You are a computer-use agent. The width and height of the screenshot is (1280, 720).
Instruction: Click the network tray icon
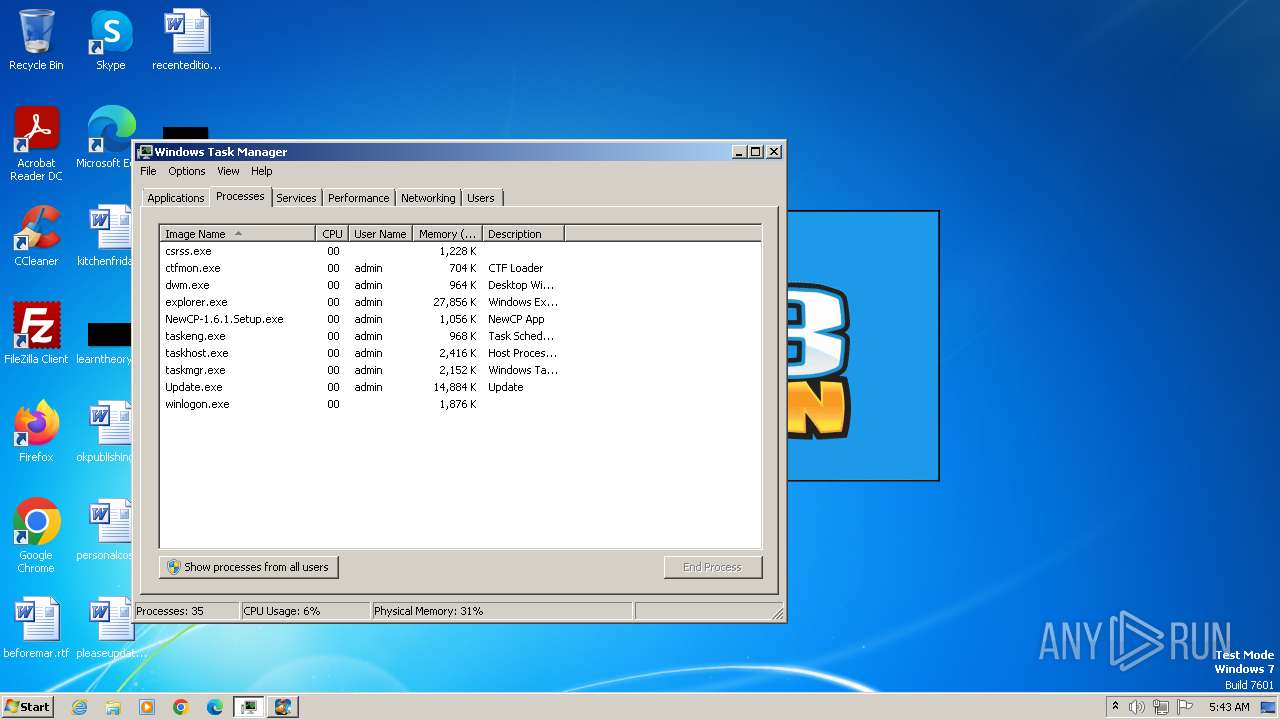(1161, 707)
